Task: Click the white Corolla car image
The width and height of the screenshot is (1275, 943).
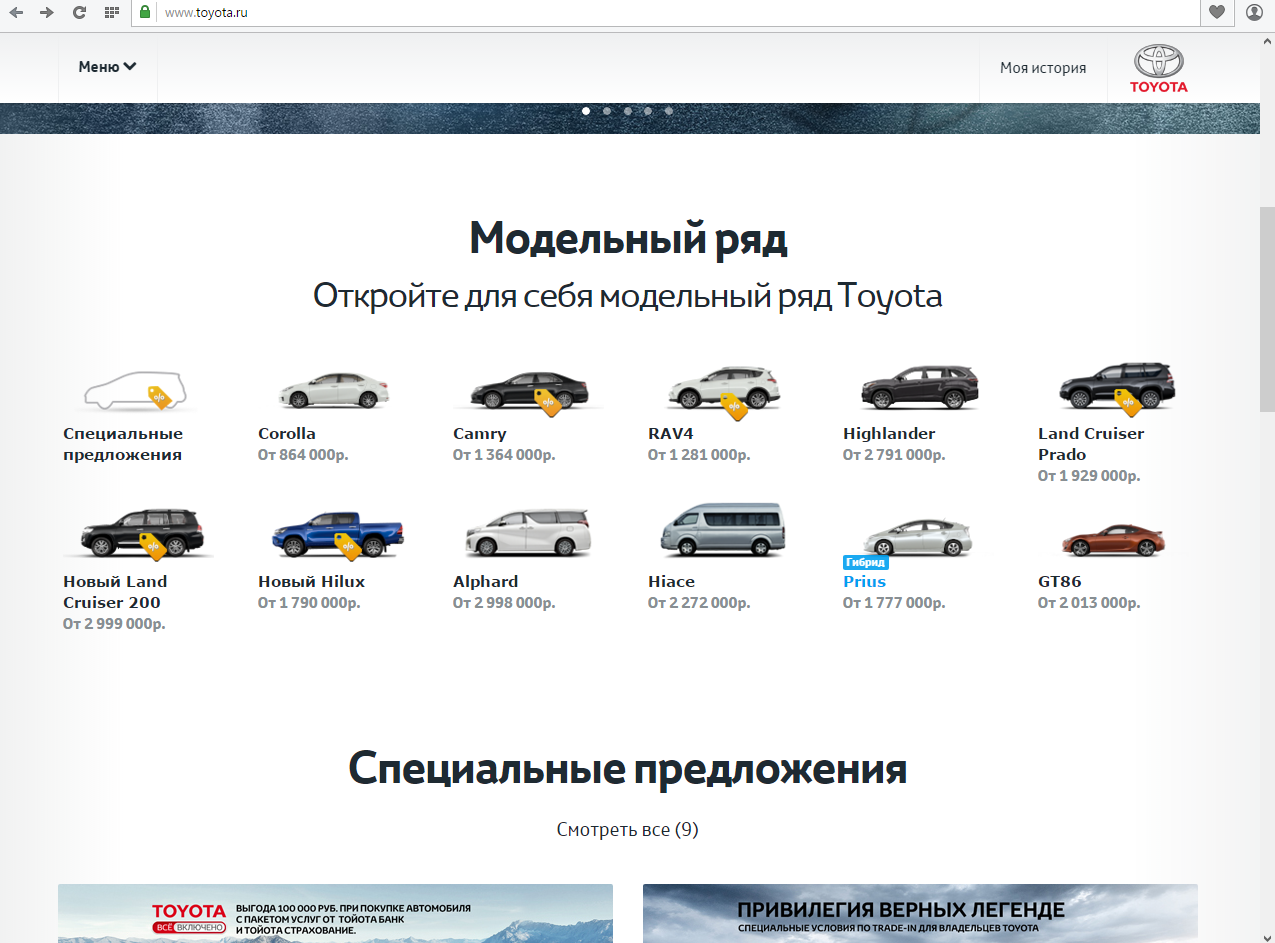Action: click(333, 389)
